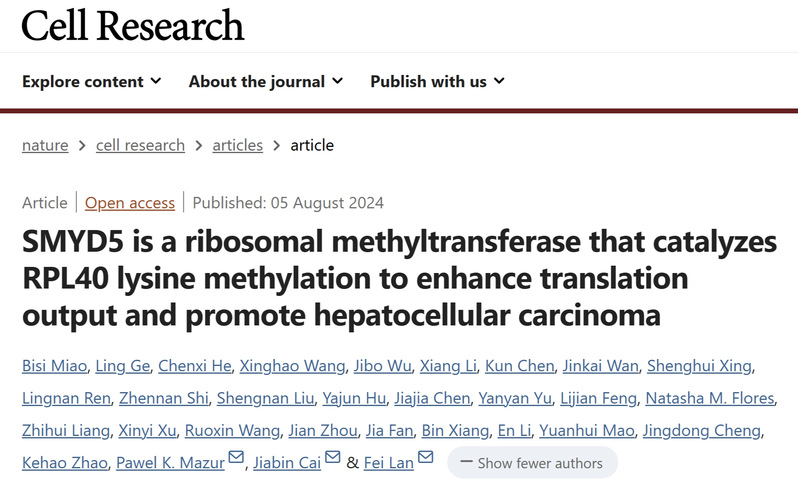Expand the Explore content dropdown
The height and width of the screenshot is (483, 798).
pos(92,81)
